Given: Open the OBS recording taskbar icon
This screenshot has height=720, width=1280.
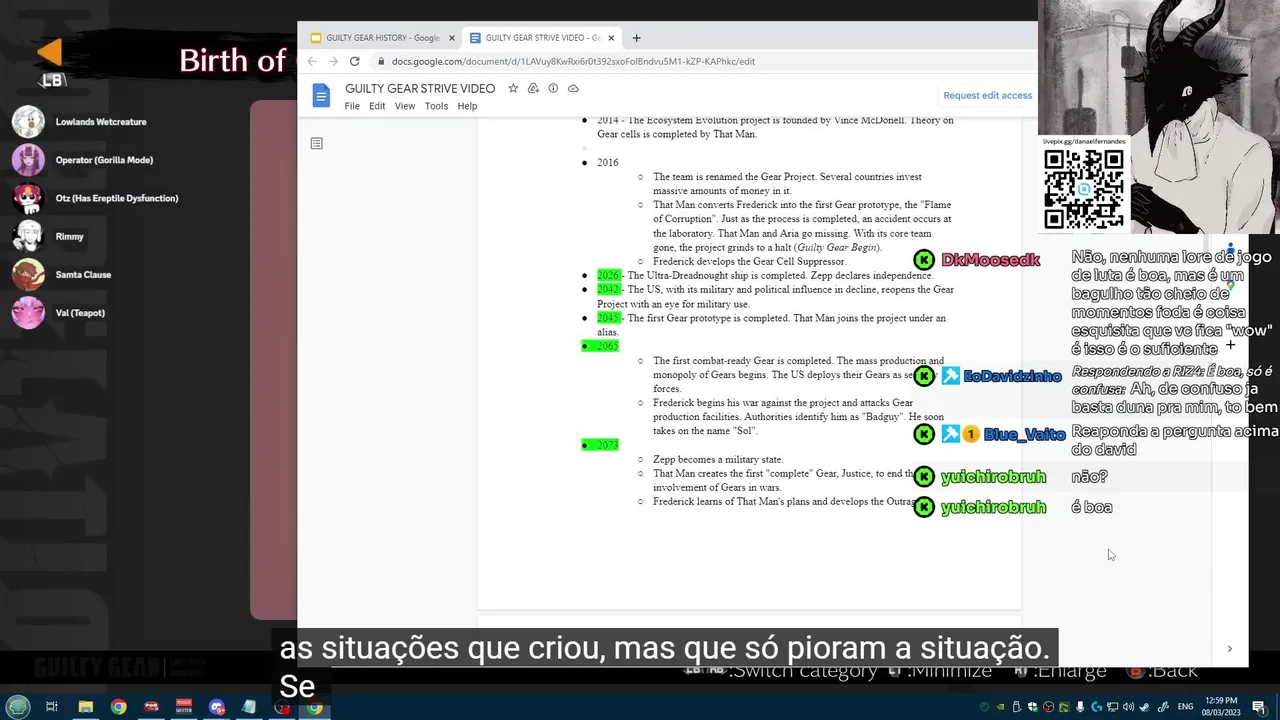Looking at the screenshot, I should [x=282, y=707].
